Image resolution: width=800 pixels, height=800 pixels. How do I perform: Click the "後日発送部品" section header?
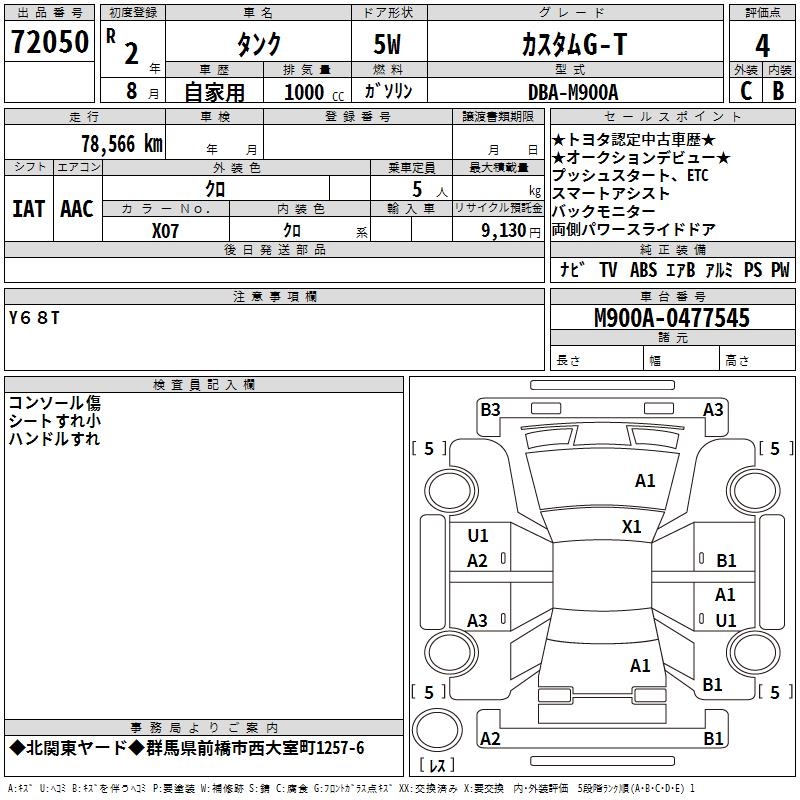pyautogui.click(x=274, y=249)
